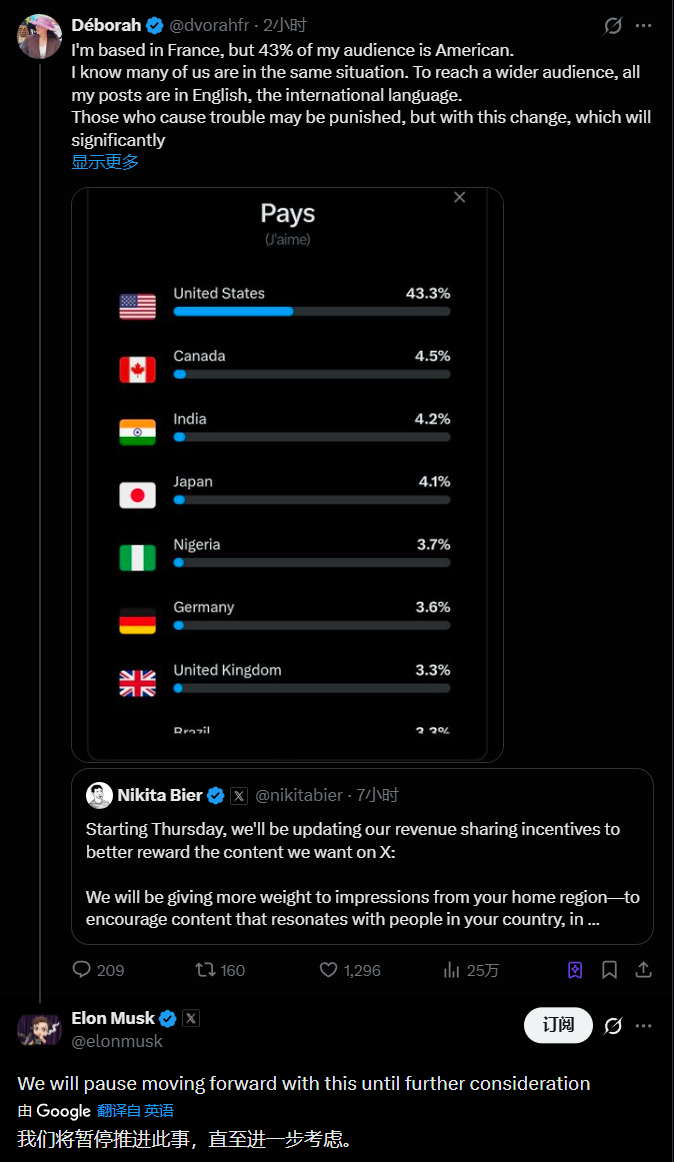Close the Pays chart with X button
674x1162 pixels.
[460, 197]
